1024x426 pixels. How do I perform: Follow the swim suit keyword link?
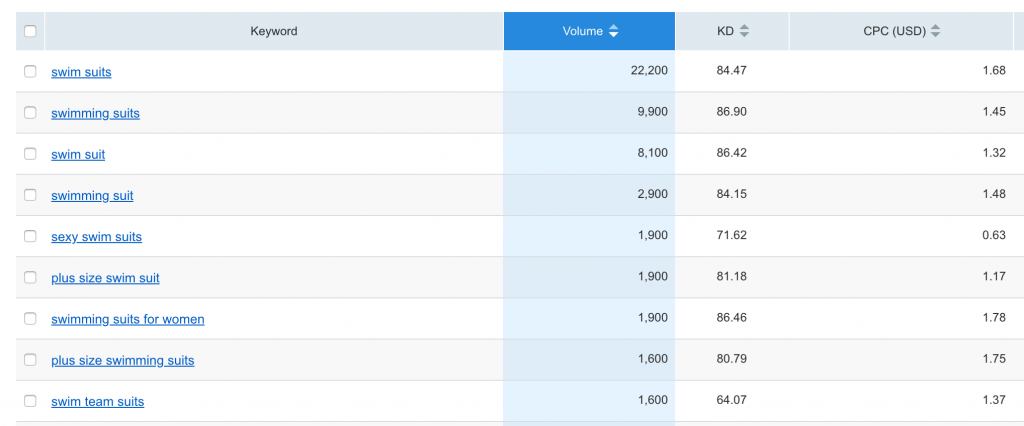click(78, 155)
